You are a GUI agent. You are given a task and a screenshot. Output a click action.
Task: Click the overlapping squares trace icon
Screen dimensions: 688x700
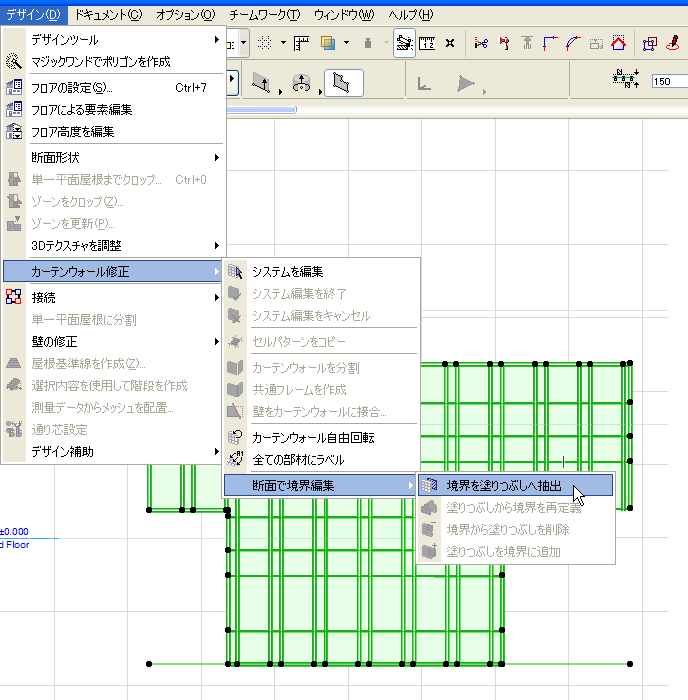328,43
